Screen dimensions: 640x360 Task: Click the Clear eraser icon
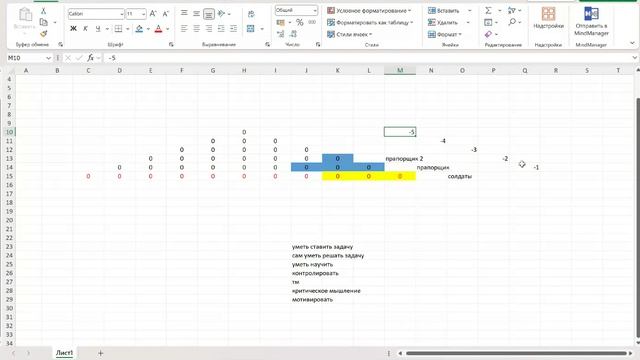point(488,34)
